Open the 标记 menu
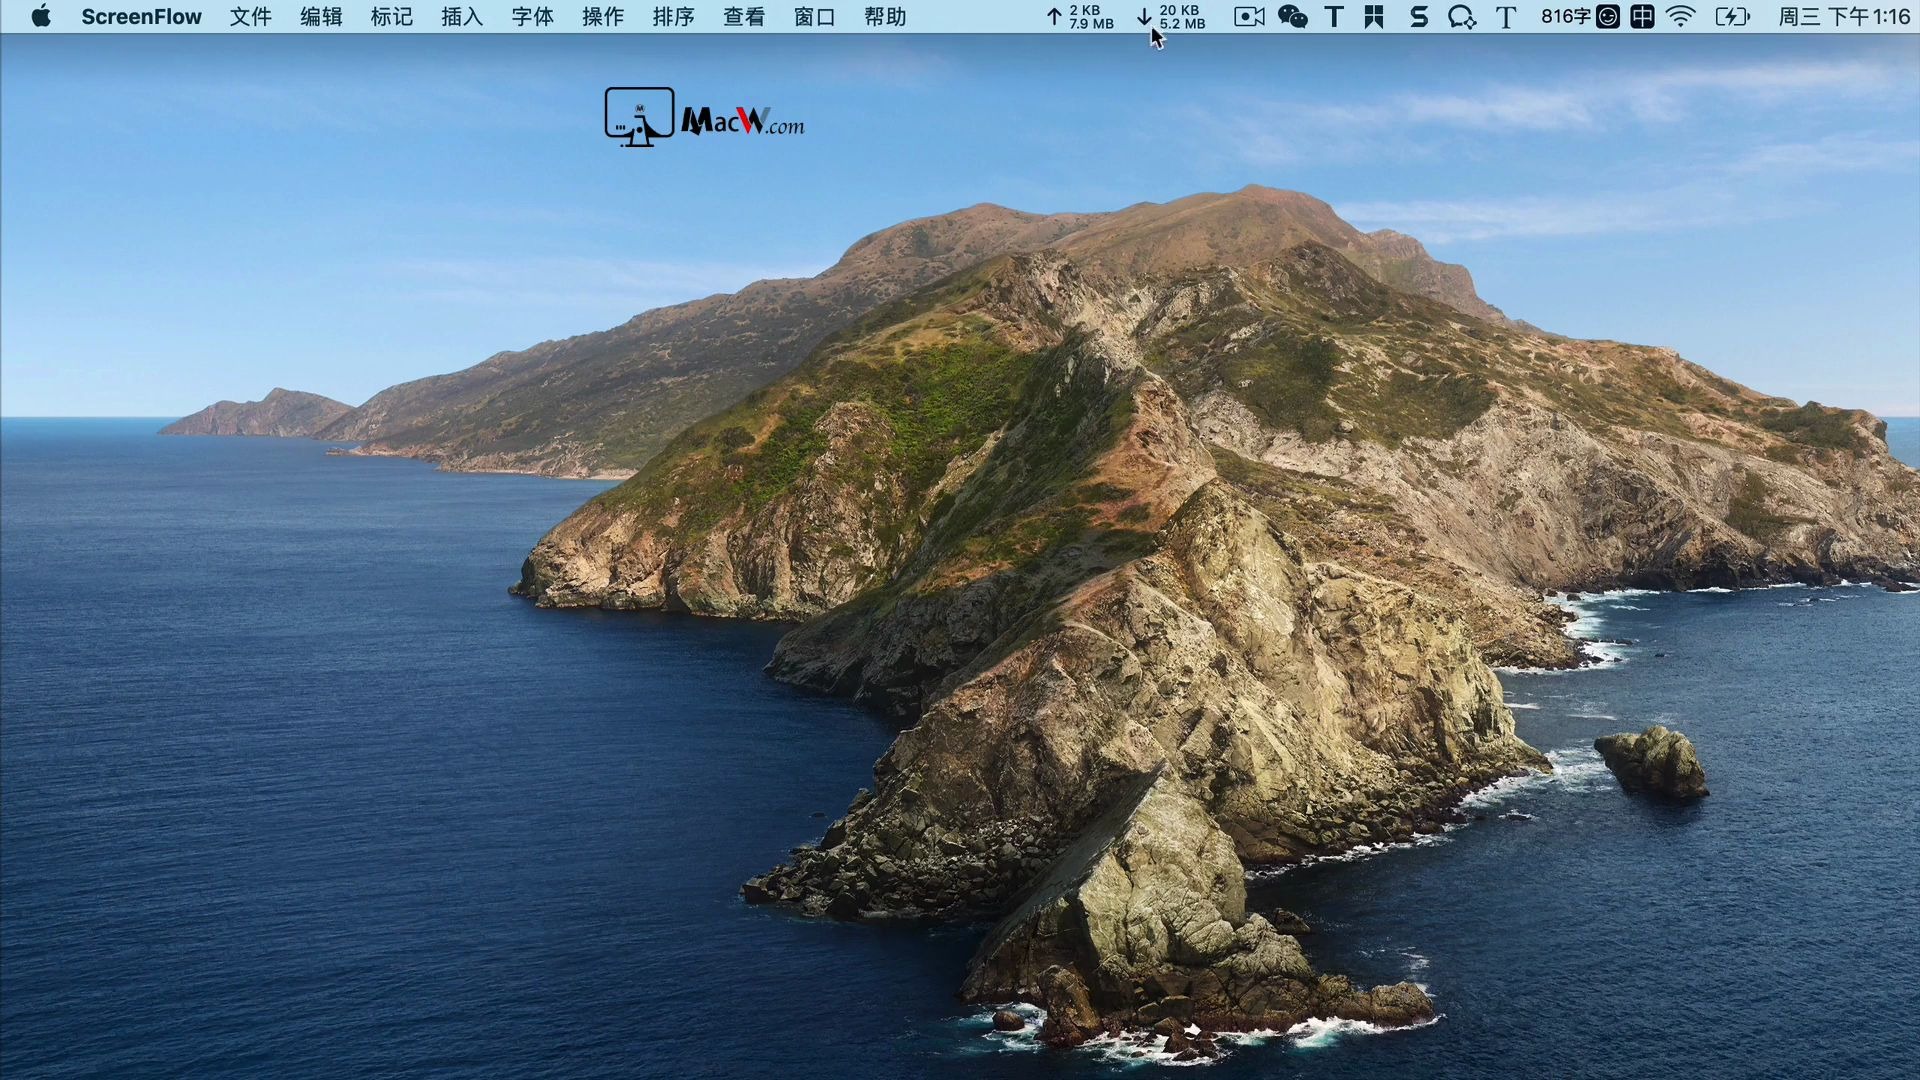The height and width of the screenshot is (1080, 1920). point(391,17)
